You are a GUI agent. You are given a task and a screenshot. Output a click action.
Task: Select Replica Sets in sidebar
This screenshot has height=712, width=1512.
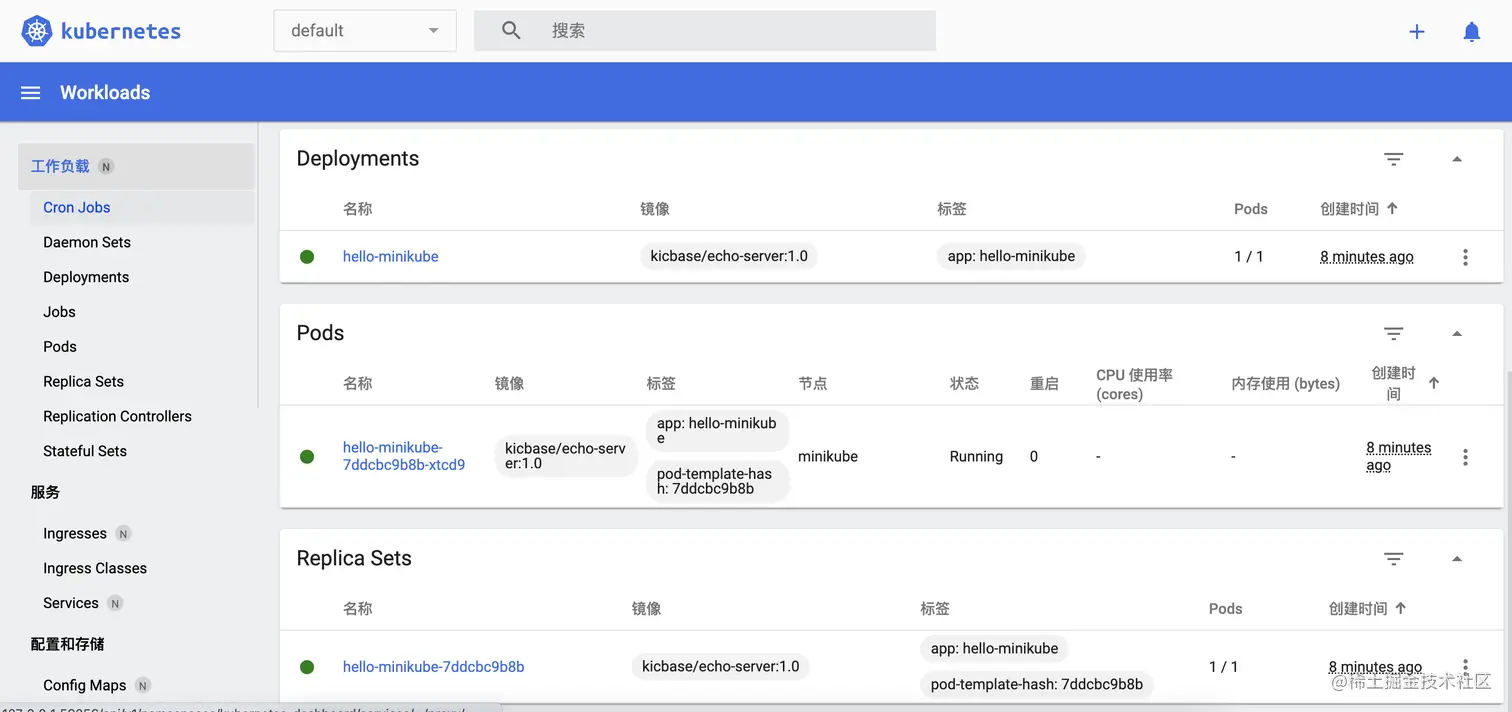[x=84, y=382]
